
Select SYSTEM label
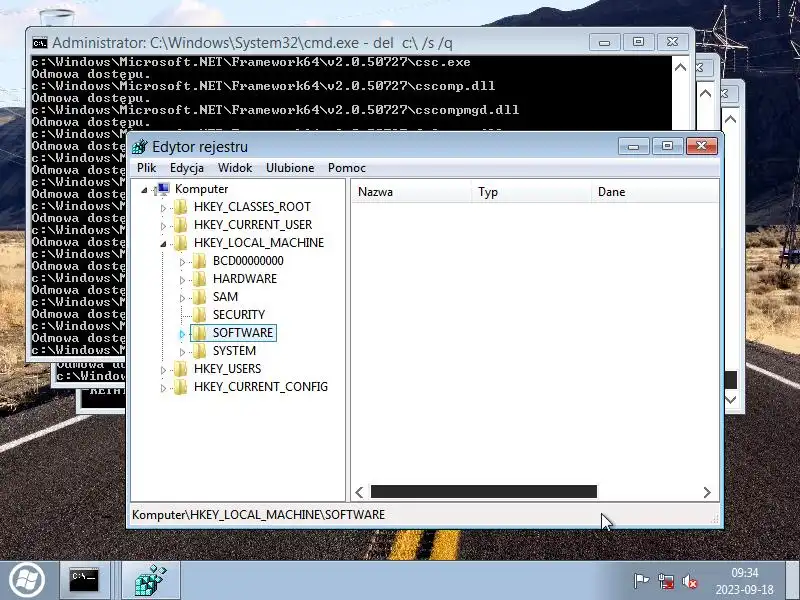pyautogui.click(x=234, y=351)
